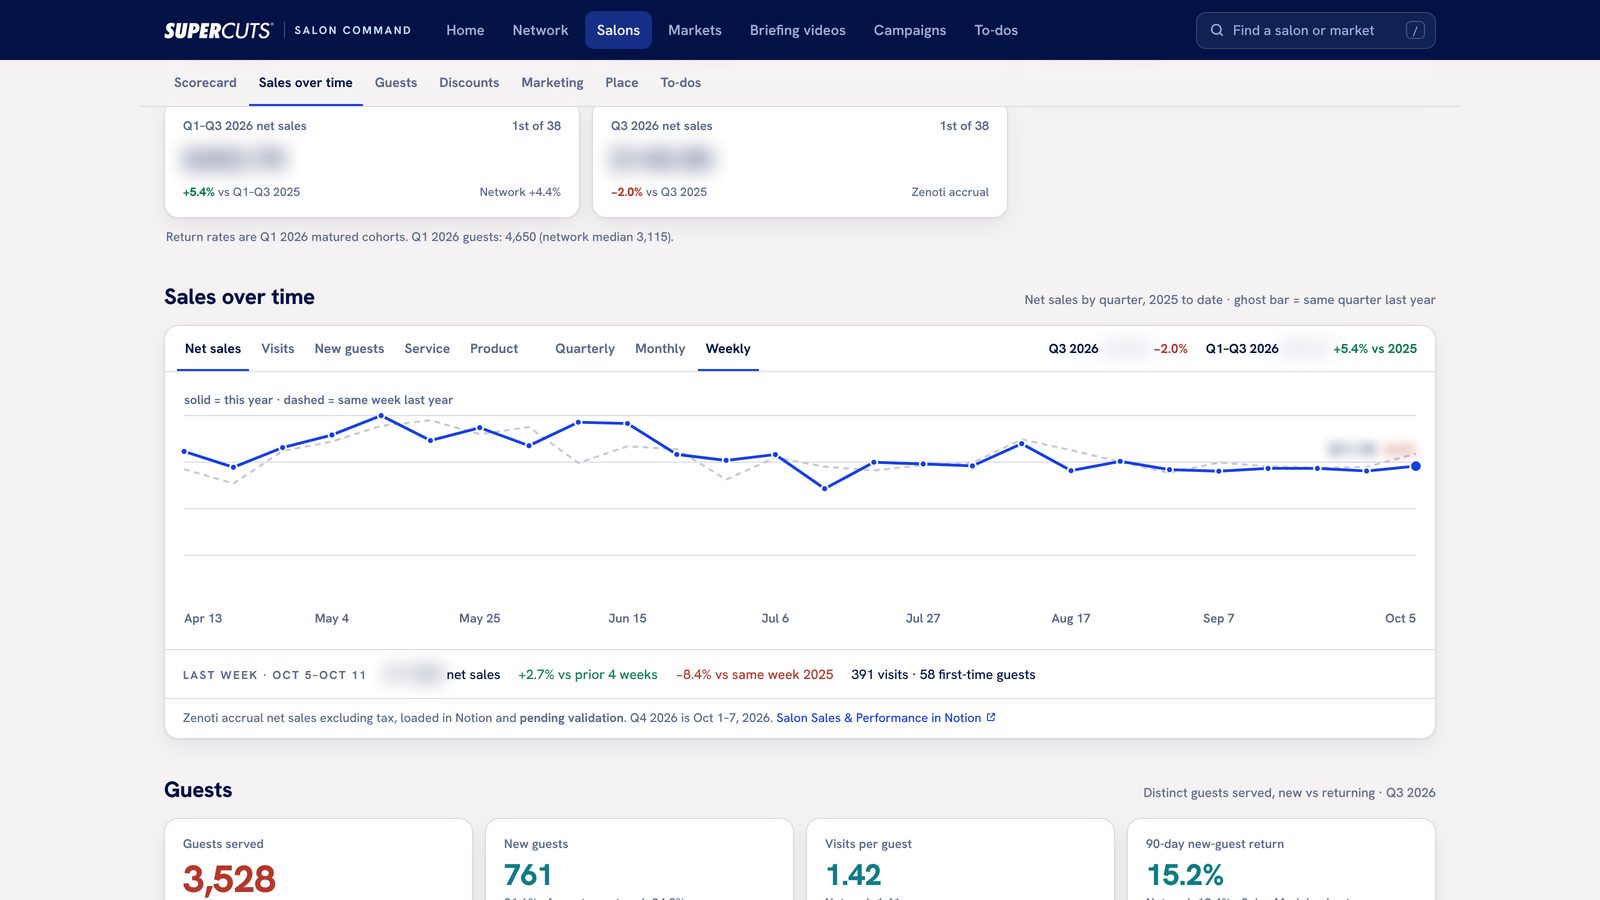Click the 90-day new-guest return 15.2% value
The width and height of the screenshot is (1600, 900).
pos(1185,875)
